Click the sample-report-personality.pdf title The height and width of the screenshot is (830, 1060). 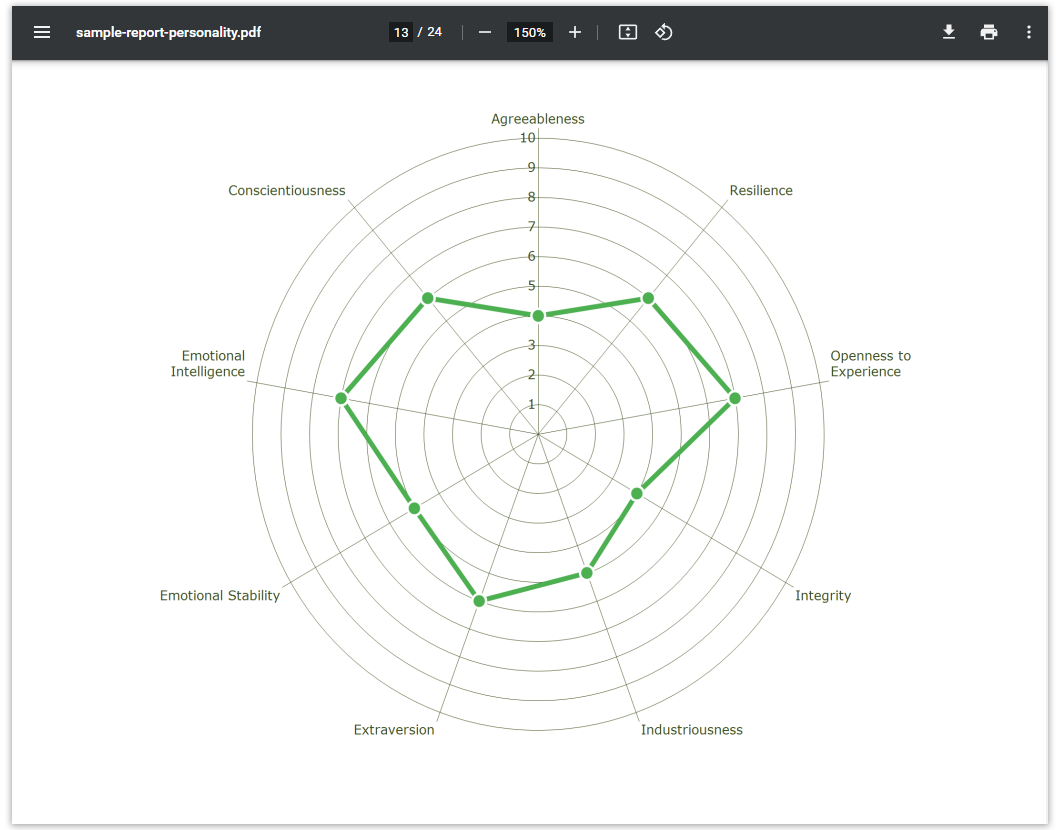(x=169, y=32)
